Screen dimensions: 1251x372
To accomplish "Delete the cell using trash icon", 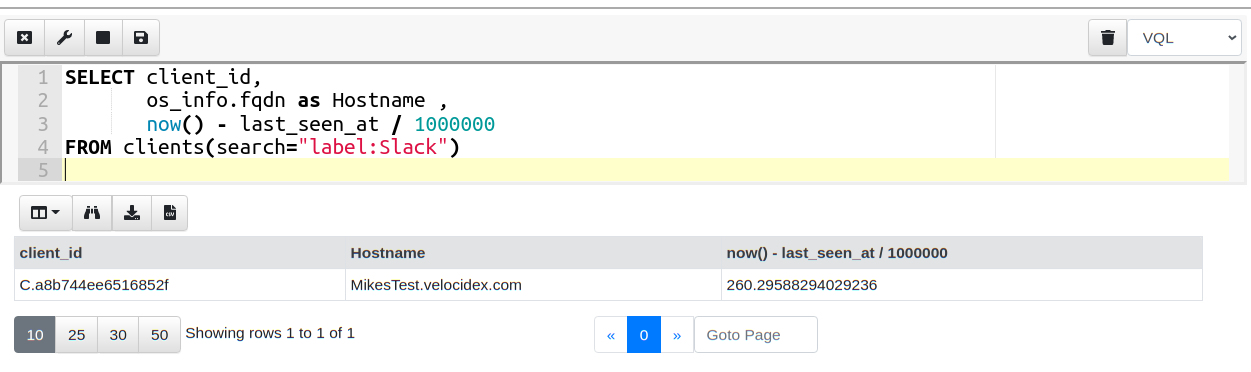I will click(x=1108, y=38).
